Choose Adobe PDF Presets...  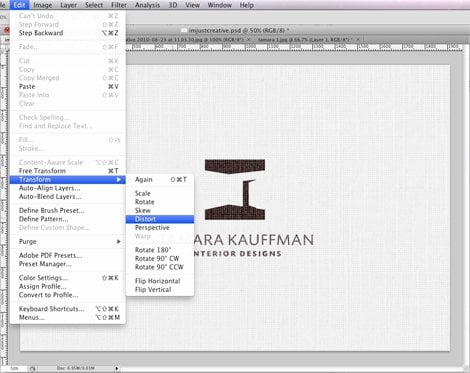coord(68,255)
